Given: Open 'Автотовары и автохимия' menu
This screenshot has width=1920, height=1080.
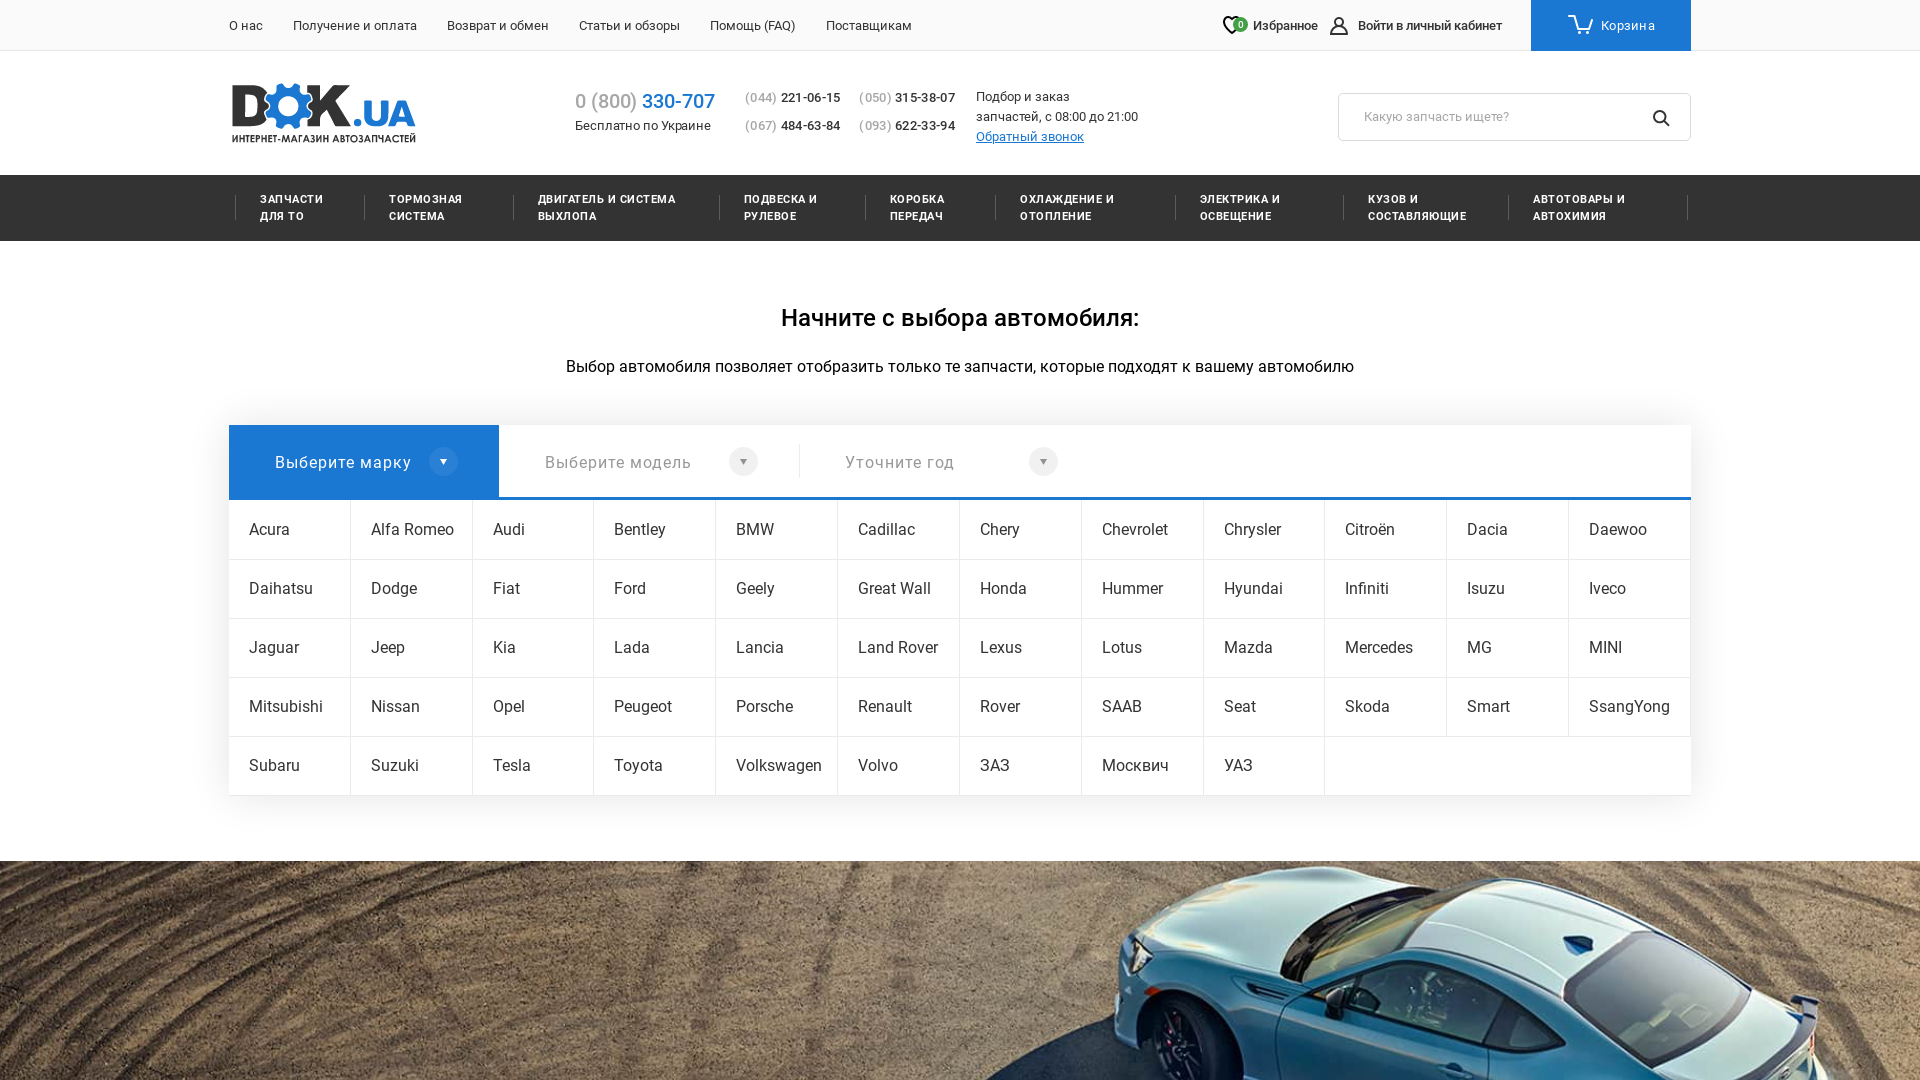Looking at the screenshot, I should tap(1579, 208).
